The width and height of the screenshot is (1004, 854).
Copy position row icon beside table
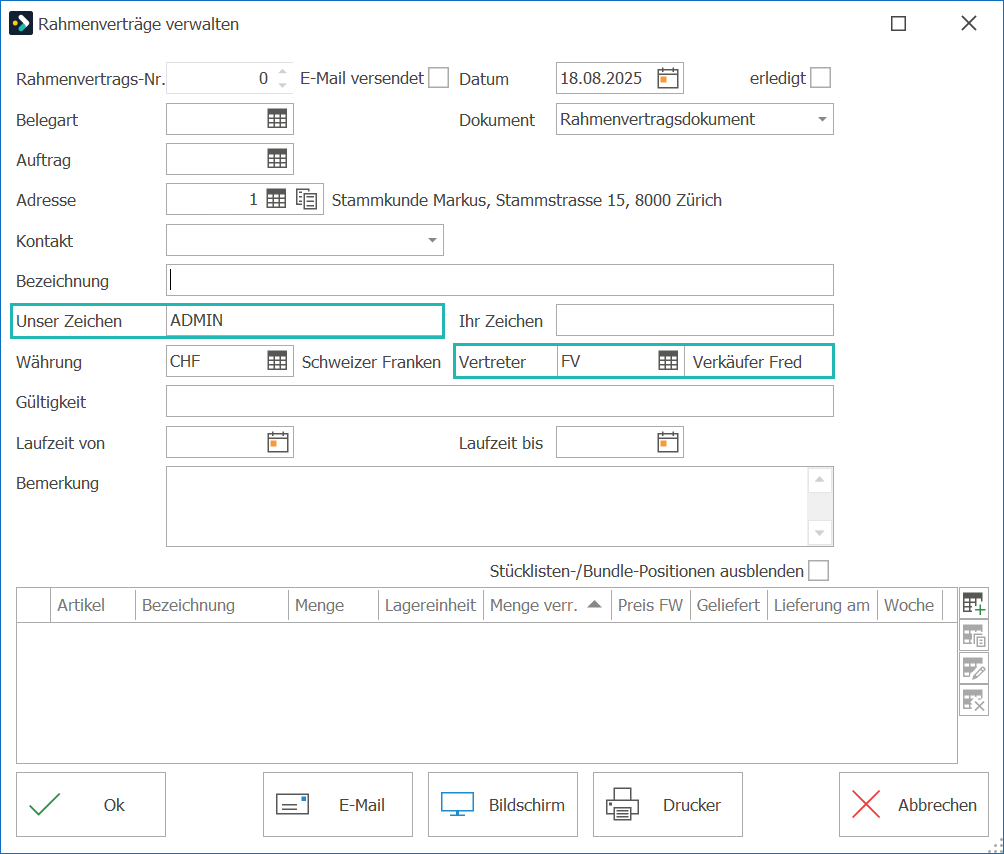(x=974, y=636)
